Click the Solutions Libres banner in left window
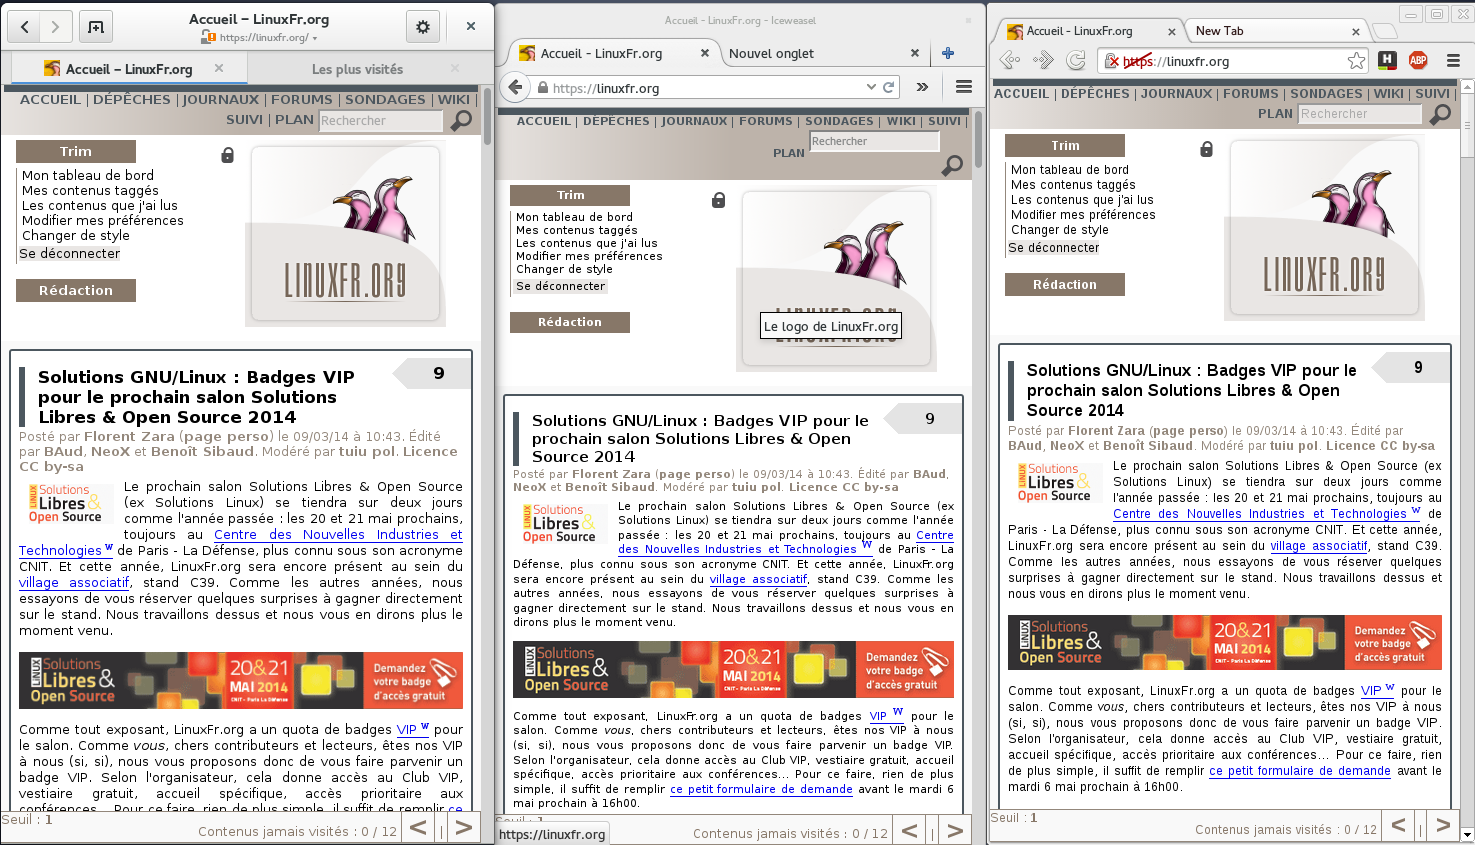Screen dimensions: 1475x845 [241, 679]
